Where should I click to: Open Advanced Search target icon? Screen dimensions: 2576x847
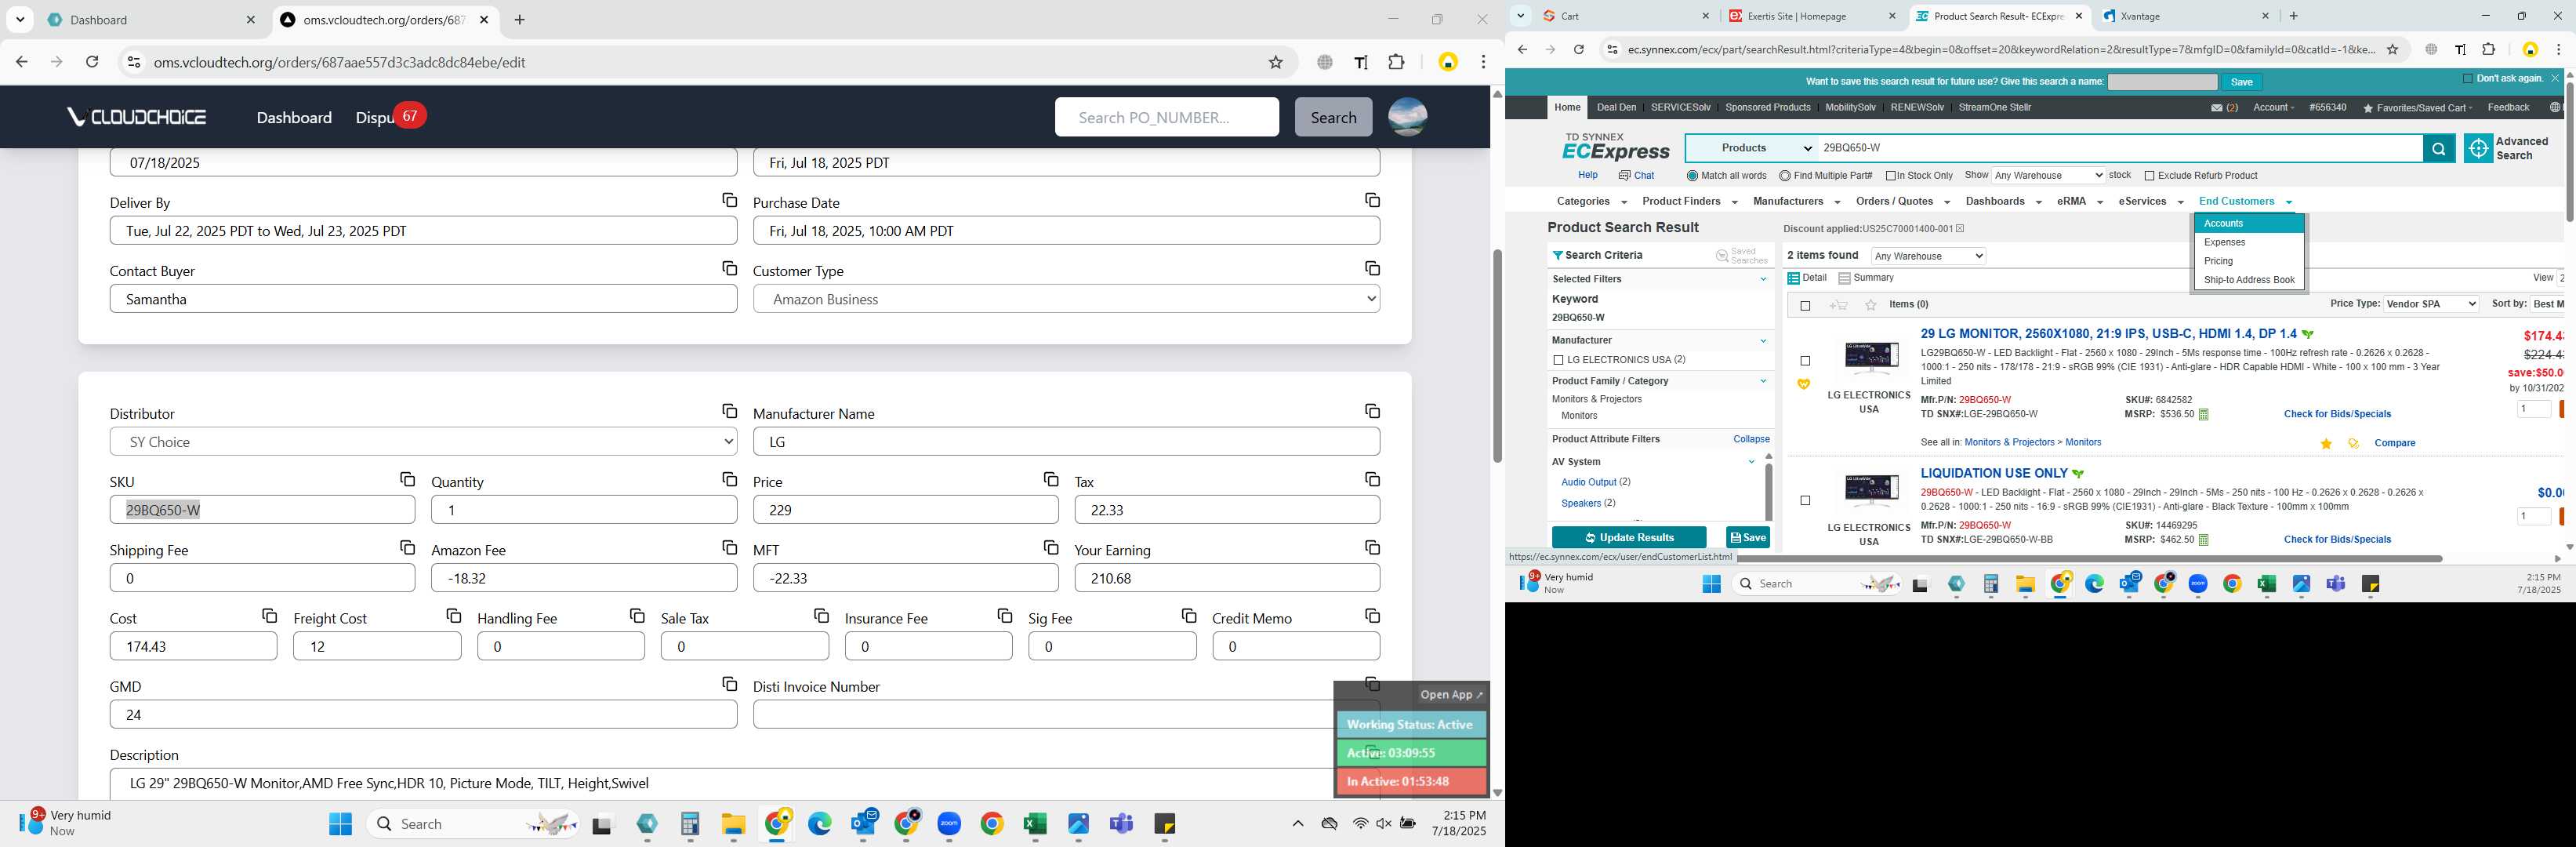[x=2477, y=148]
